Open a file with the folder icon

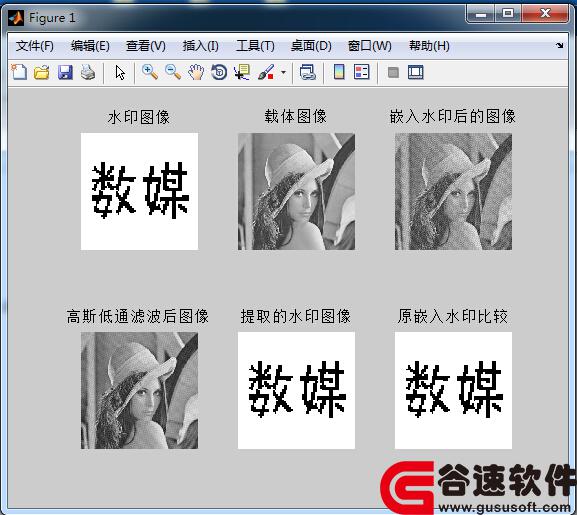(x=42, y=72)
